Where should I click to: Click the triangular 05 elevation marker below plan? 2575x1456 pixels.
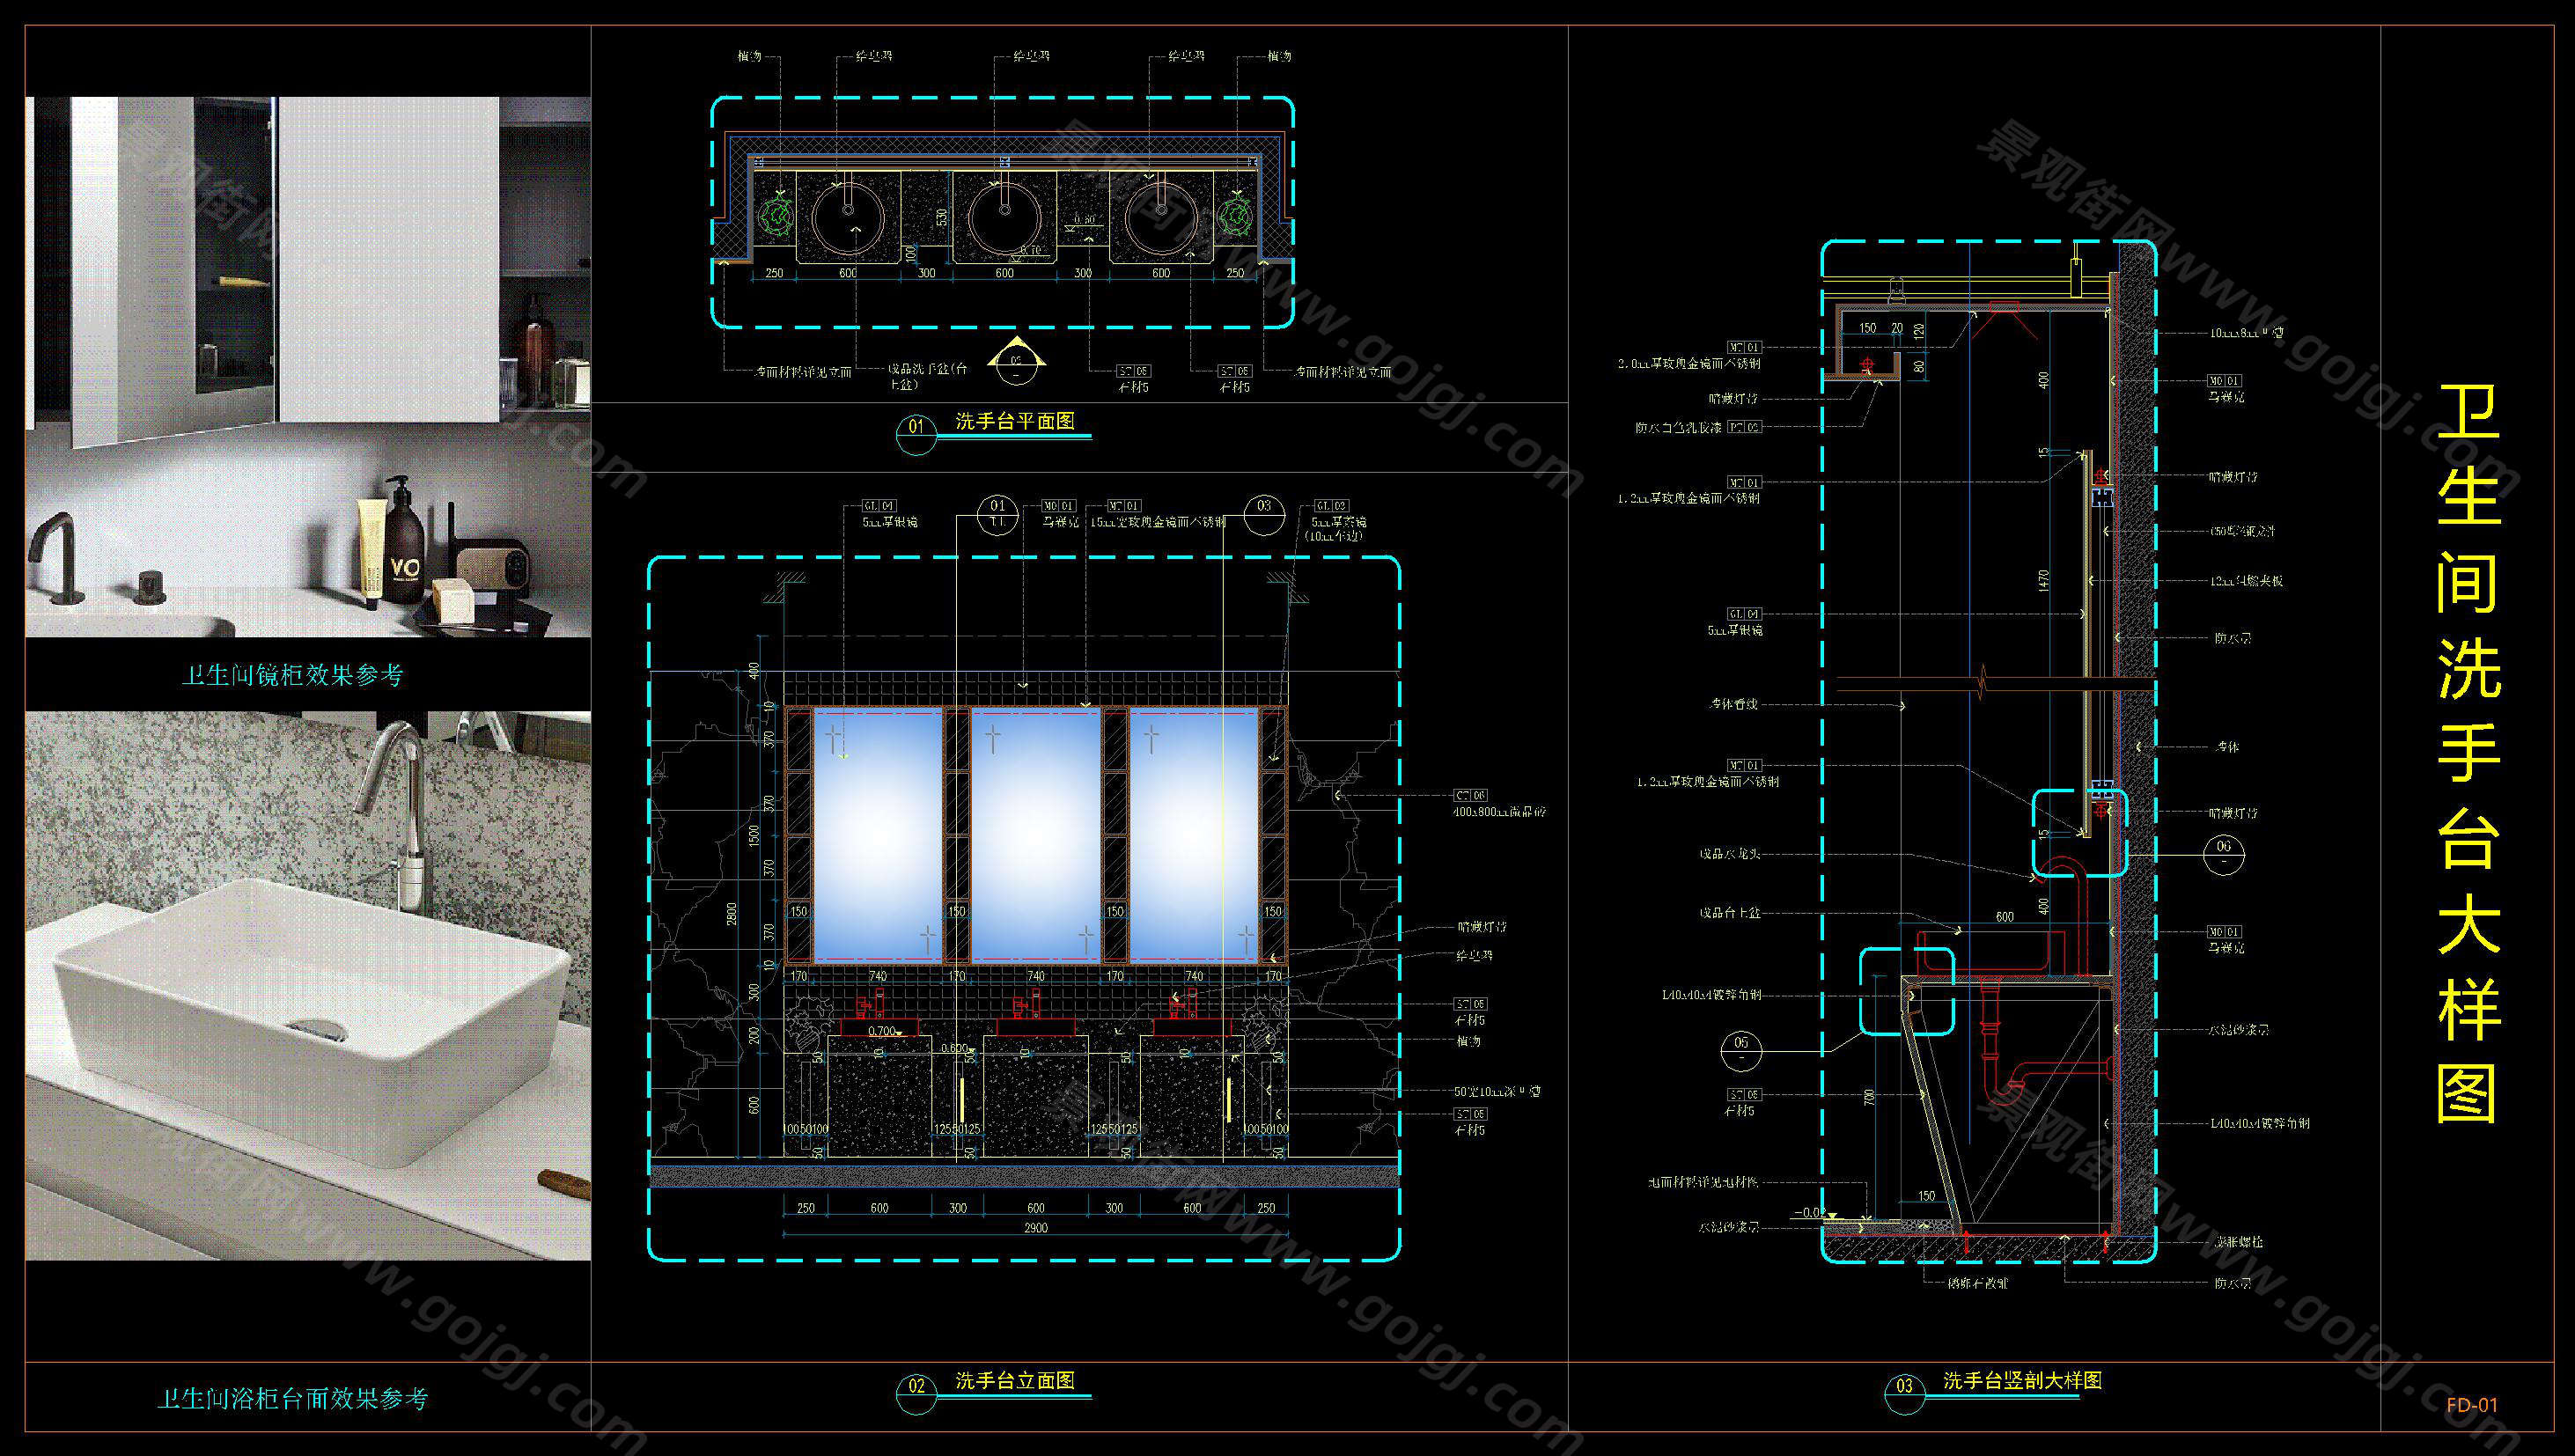click(x=1016, y=364)
